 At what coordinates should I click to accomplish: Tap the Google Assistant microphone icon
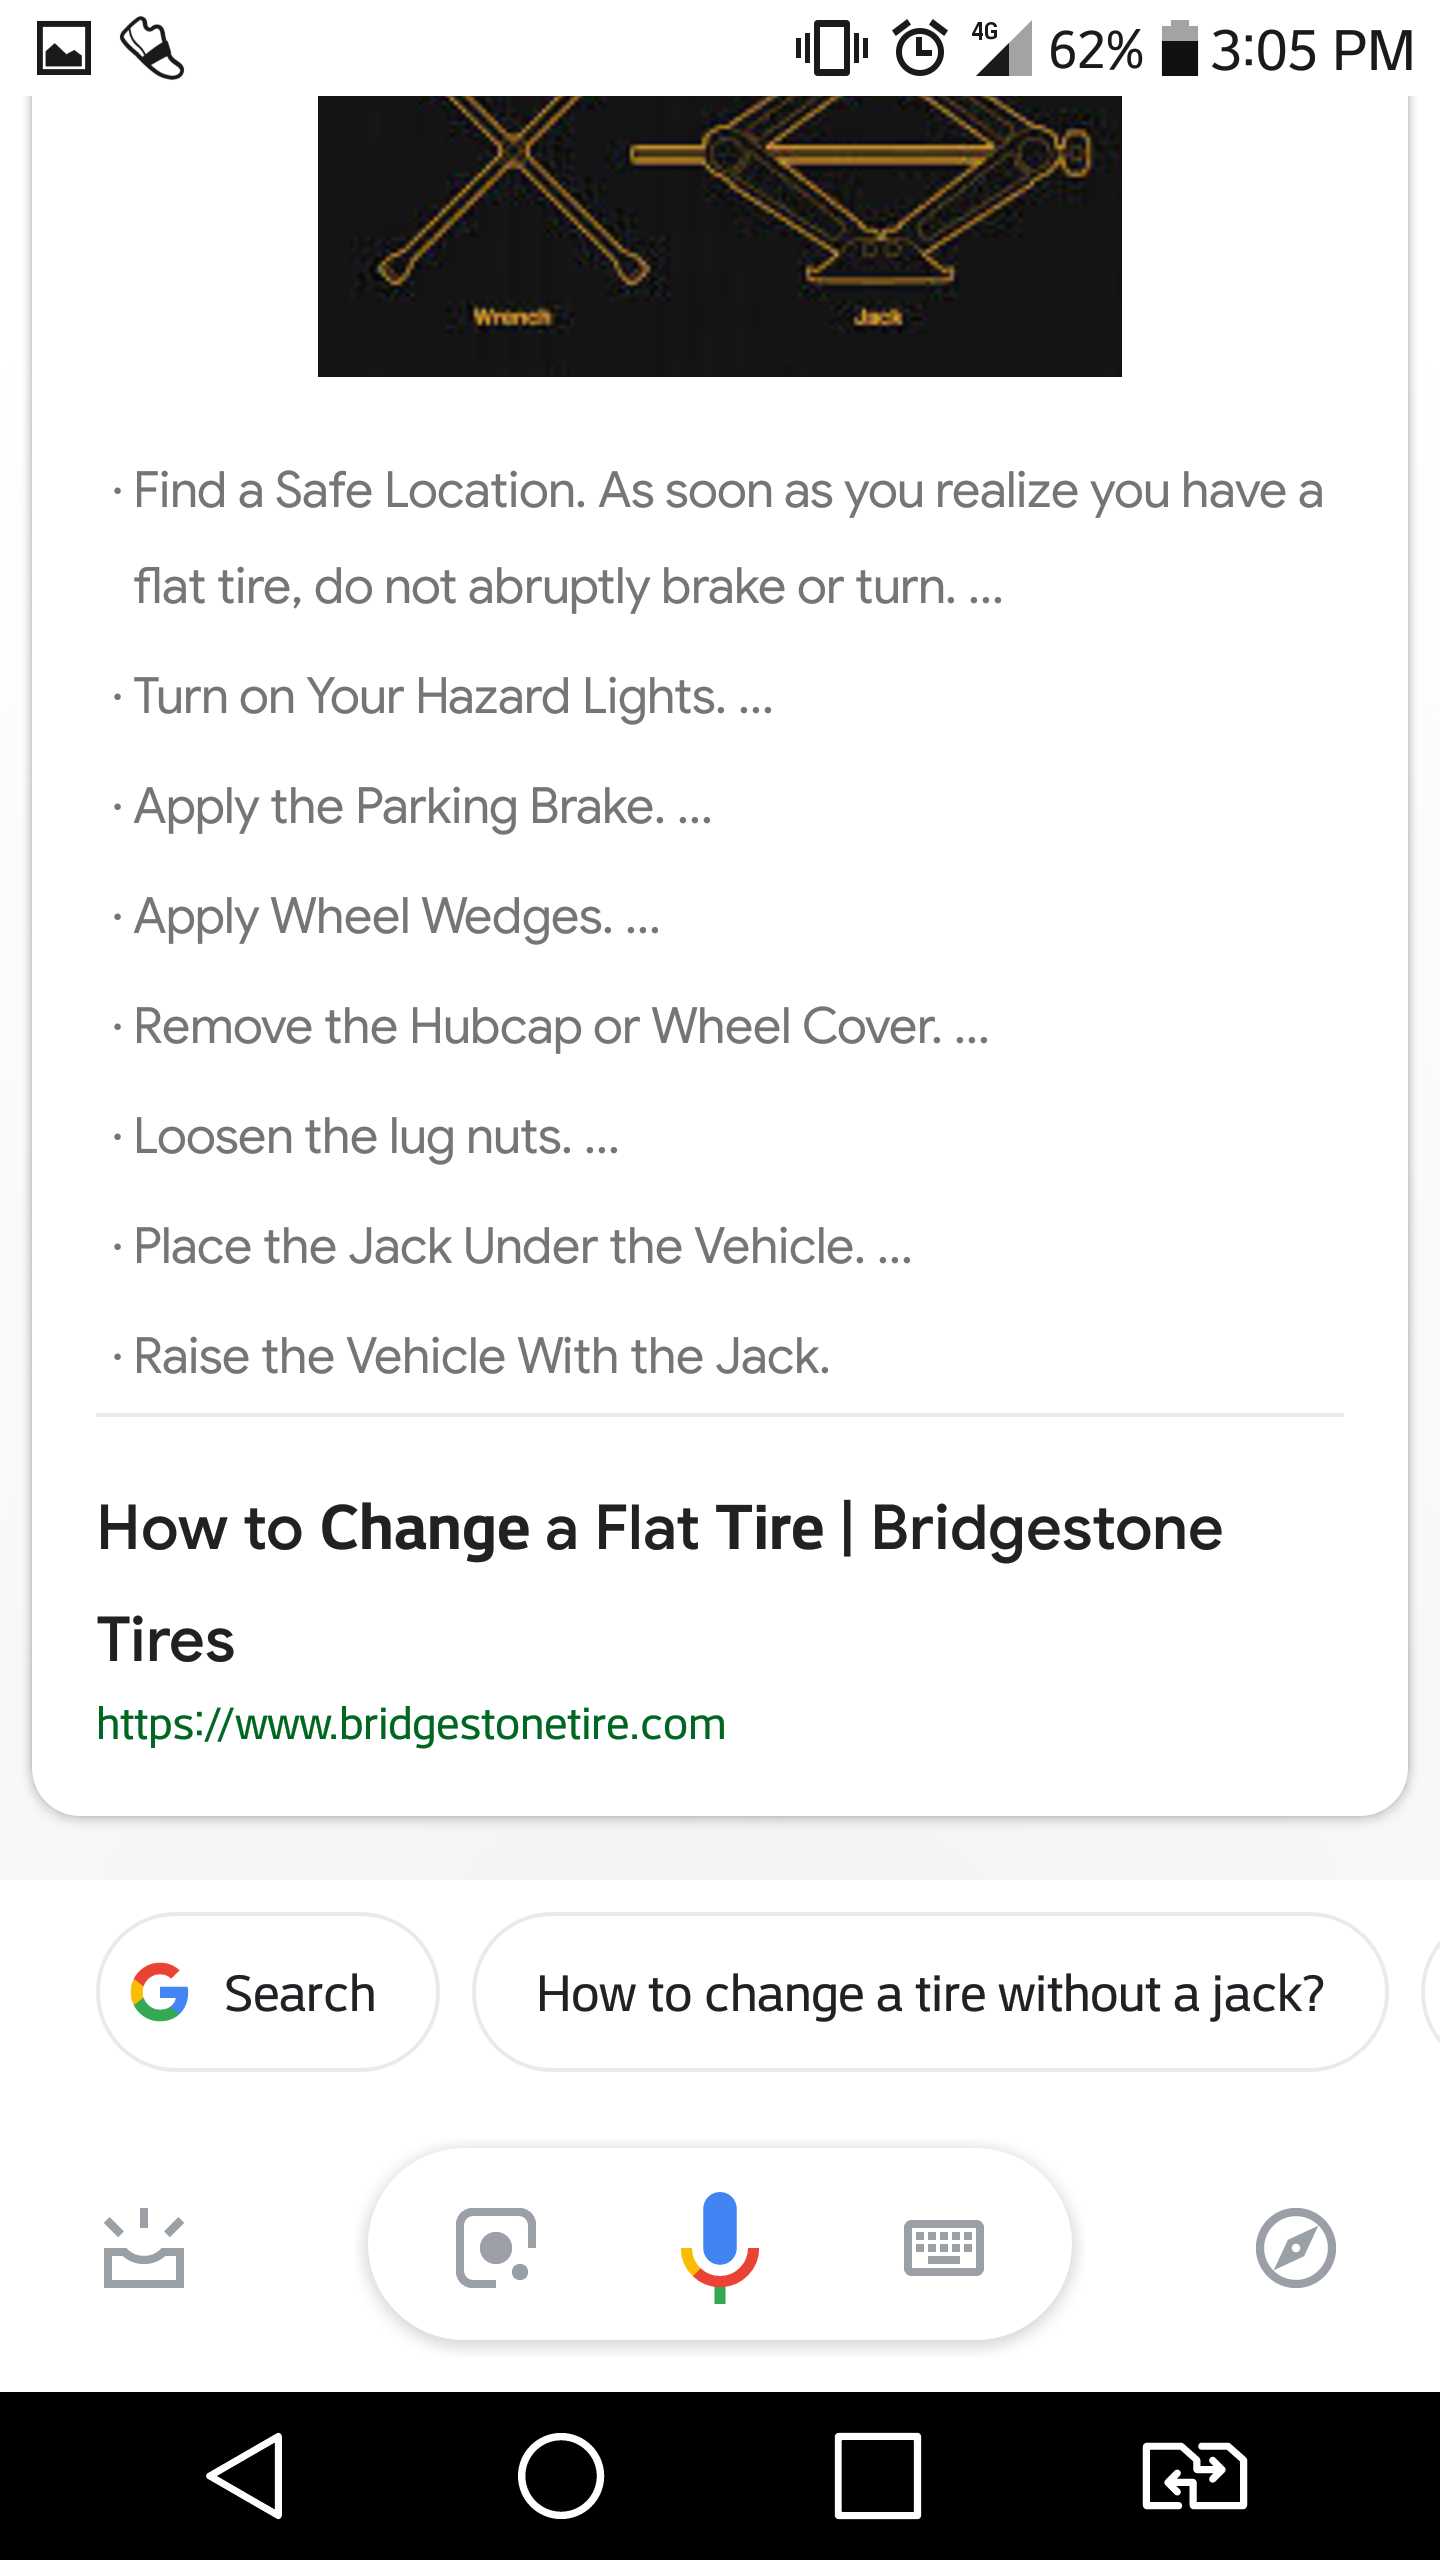click(719, 2245)
